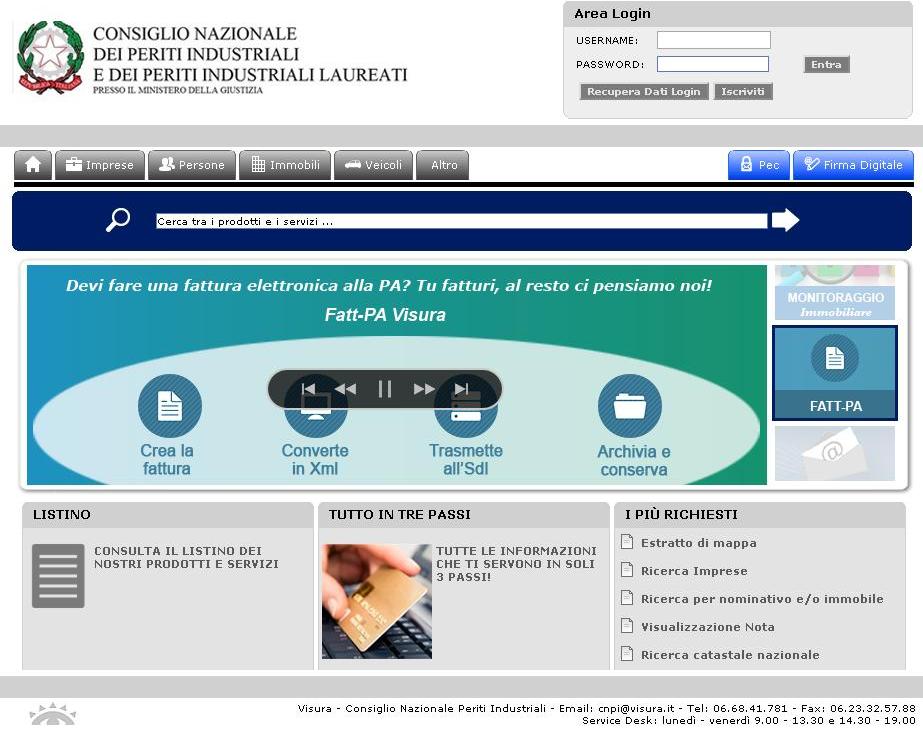
Task: Open Estratto di mappa link
Action: [699, 543]
